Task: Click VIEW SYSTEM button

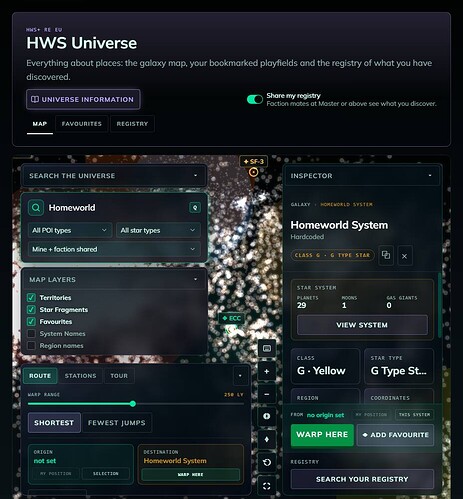Action: (x=362, y=325)
